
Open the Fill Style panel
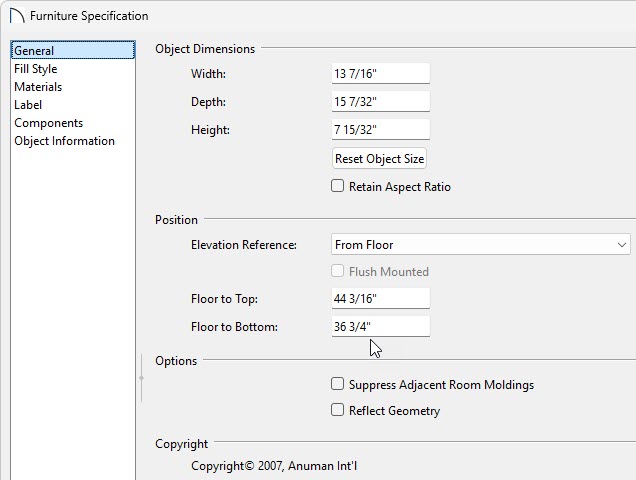tap(36, 69)
